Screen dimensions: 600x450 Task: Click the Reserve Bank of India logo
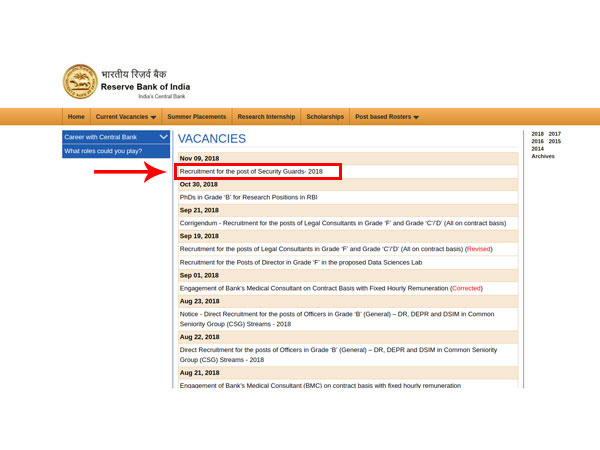tap(80, 82)
